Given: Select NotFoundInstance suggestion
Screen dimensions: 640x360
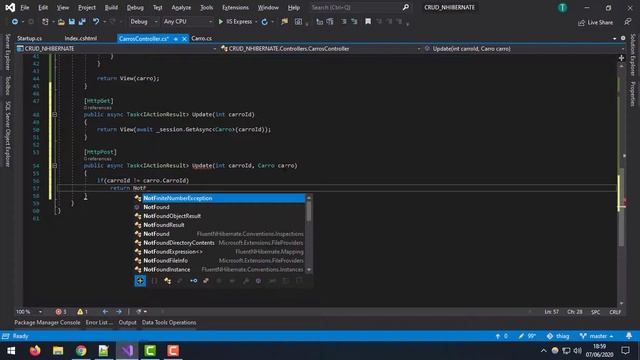Looking at the screenshot, I should click(x=219, y=270).
